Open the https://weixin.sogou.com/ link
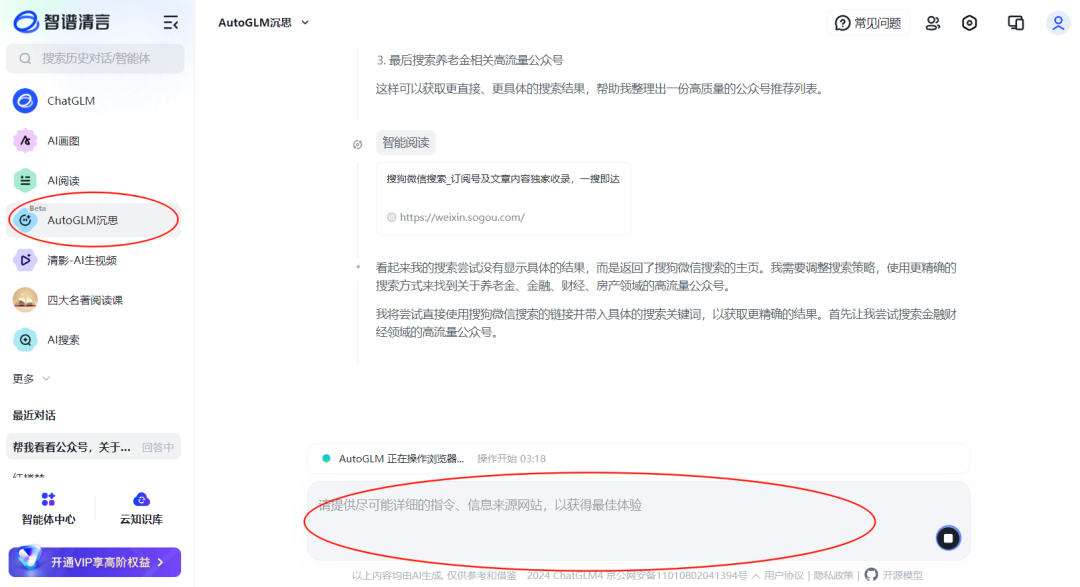The width and height of the screenshot is (1080, 587). click(x=462, y=217)
